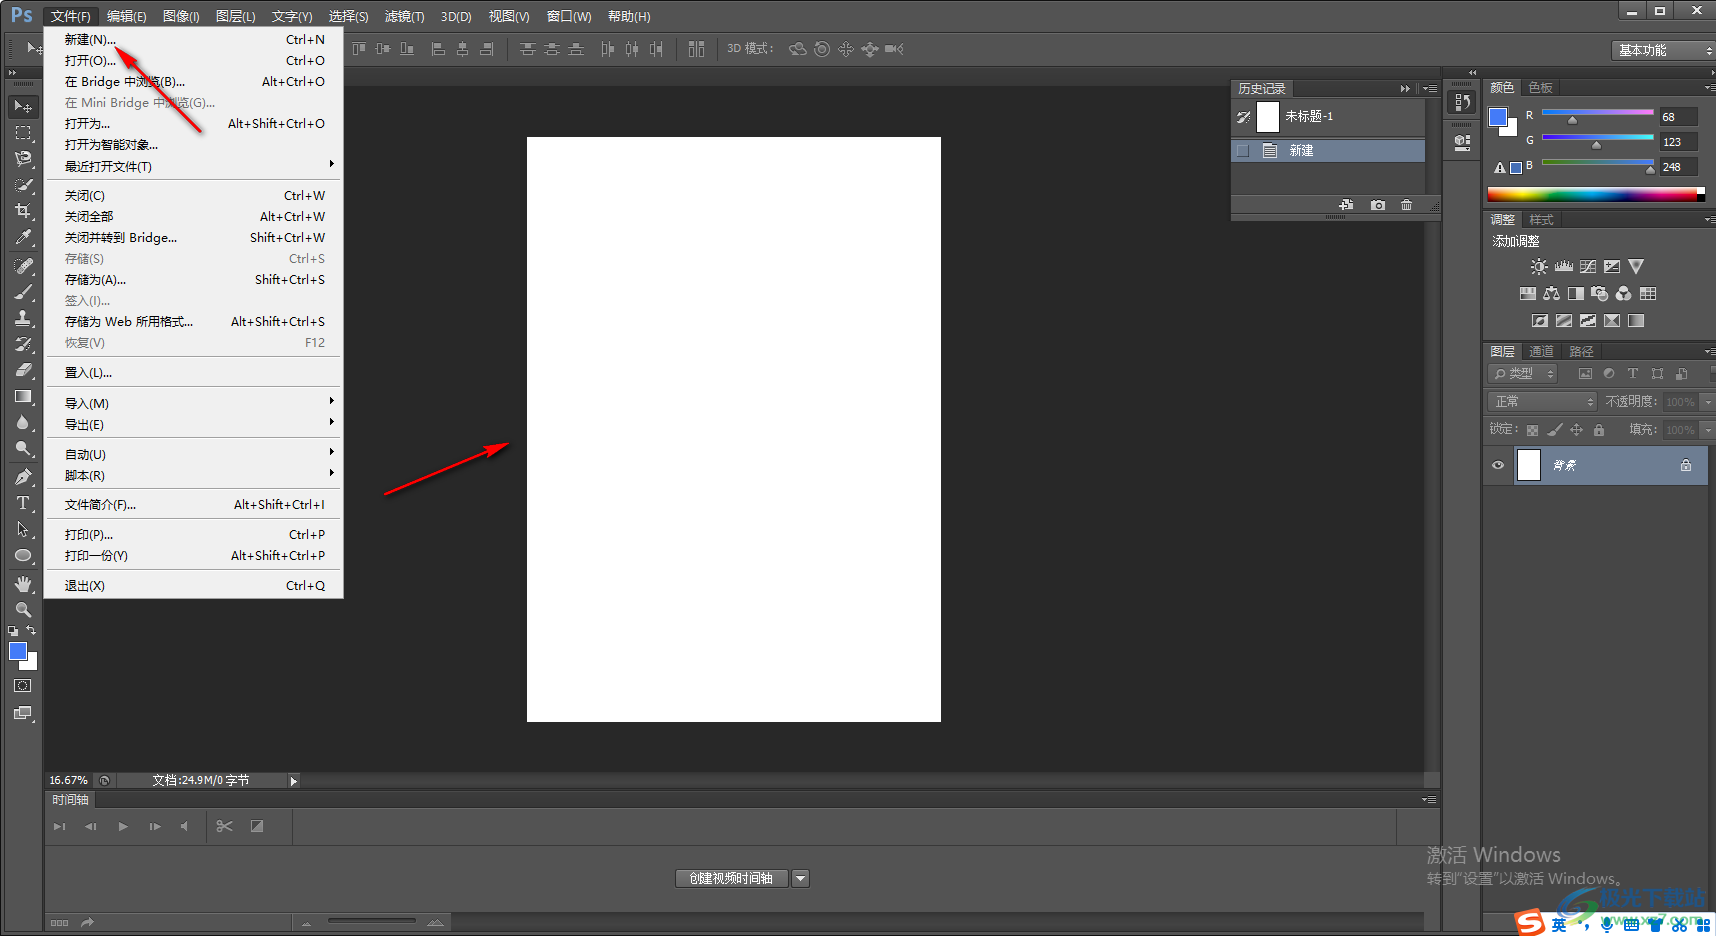Click the Pen tool icon
Image resolution: width=1716 pixels, height=936 pixels.
(x=23, y=477)
